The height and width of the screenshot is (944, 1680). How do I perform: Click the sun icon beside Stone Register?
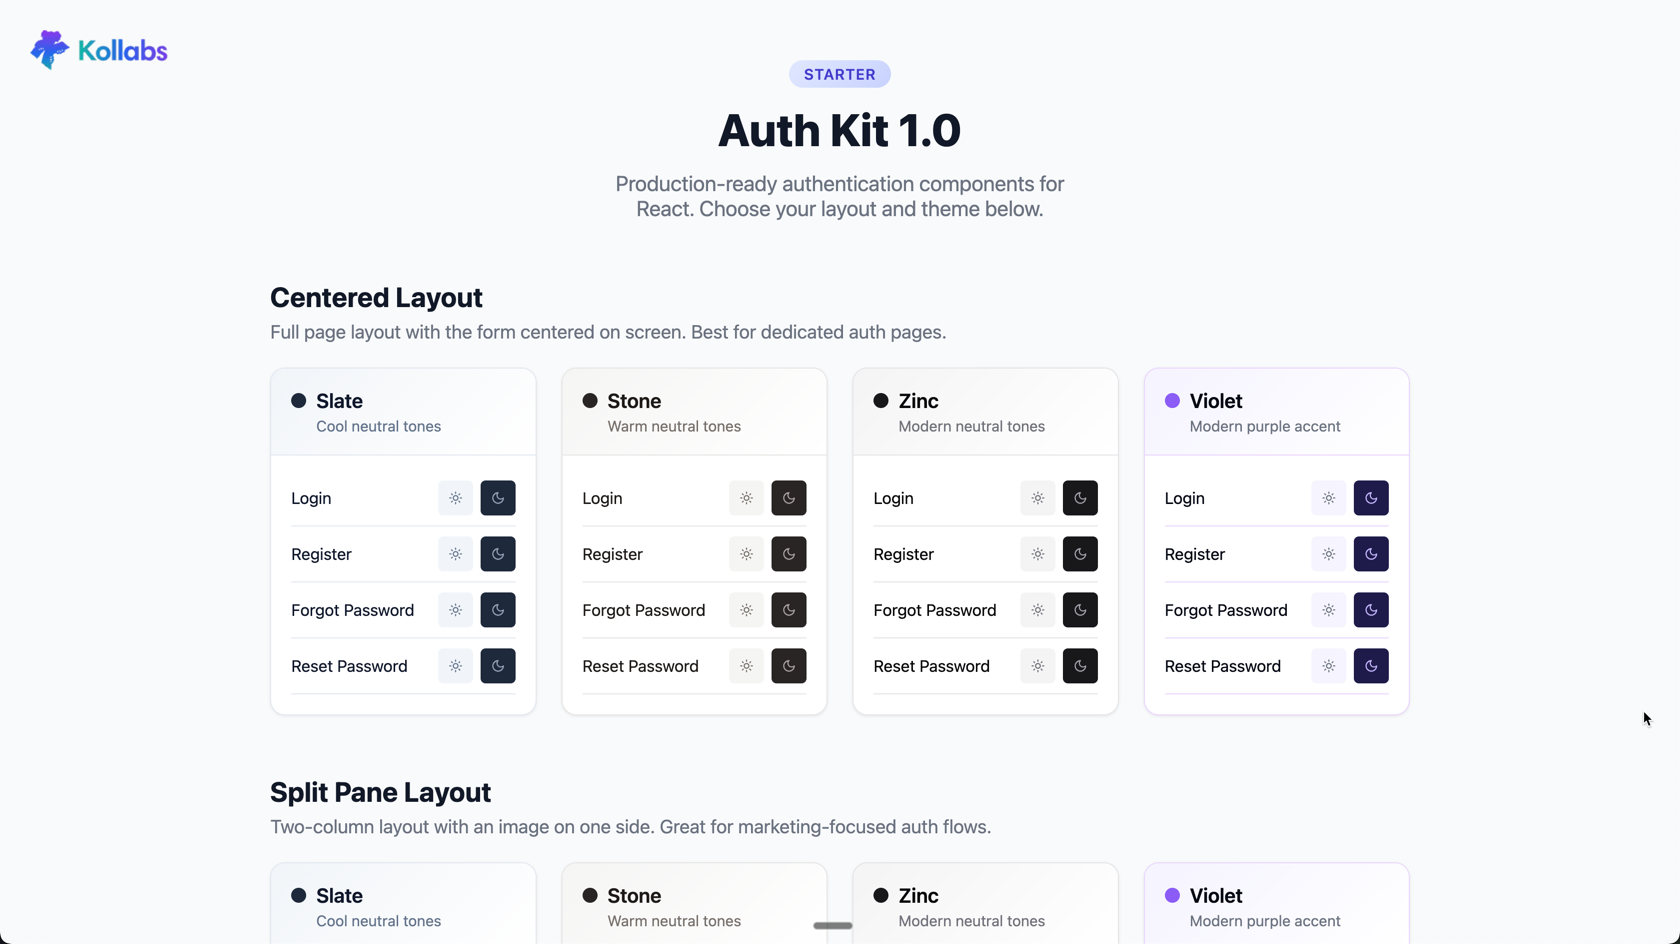(746, 554)
